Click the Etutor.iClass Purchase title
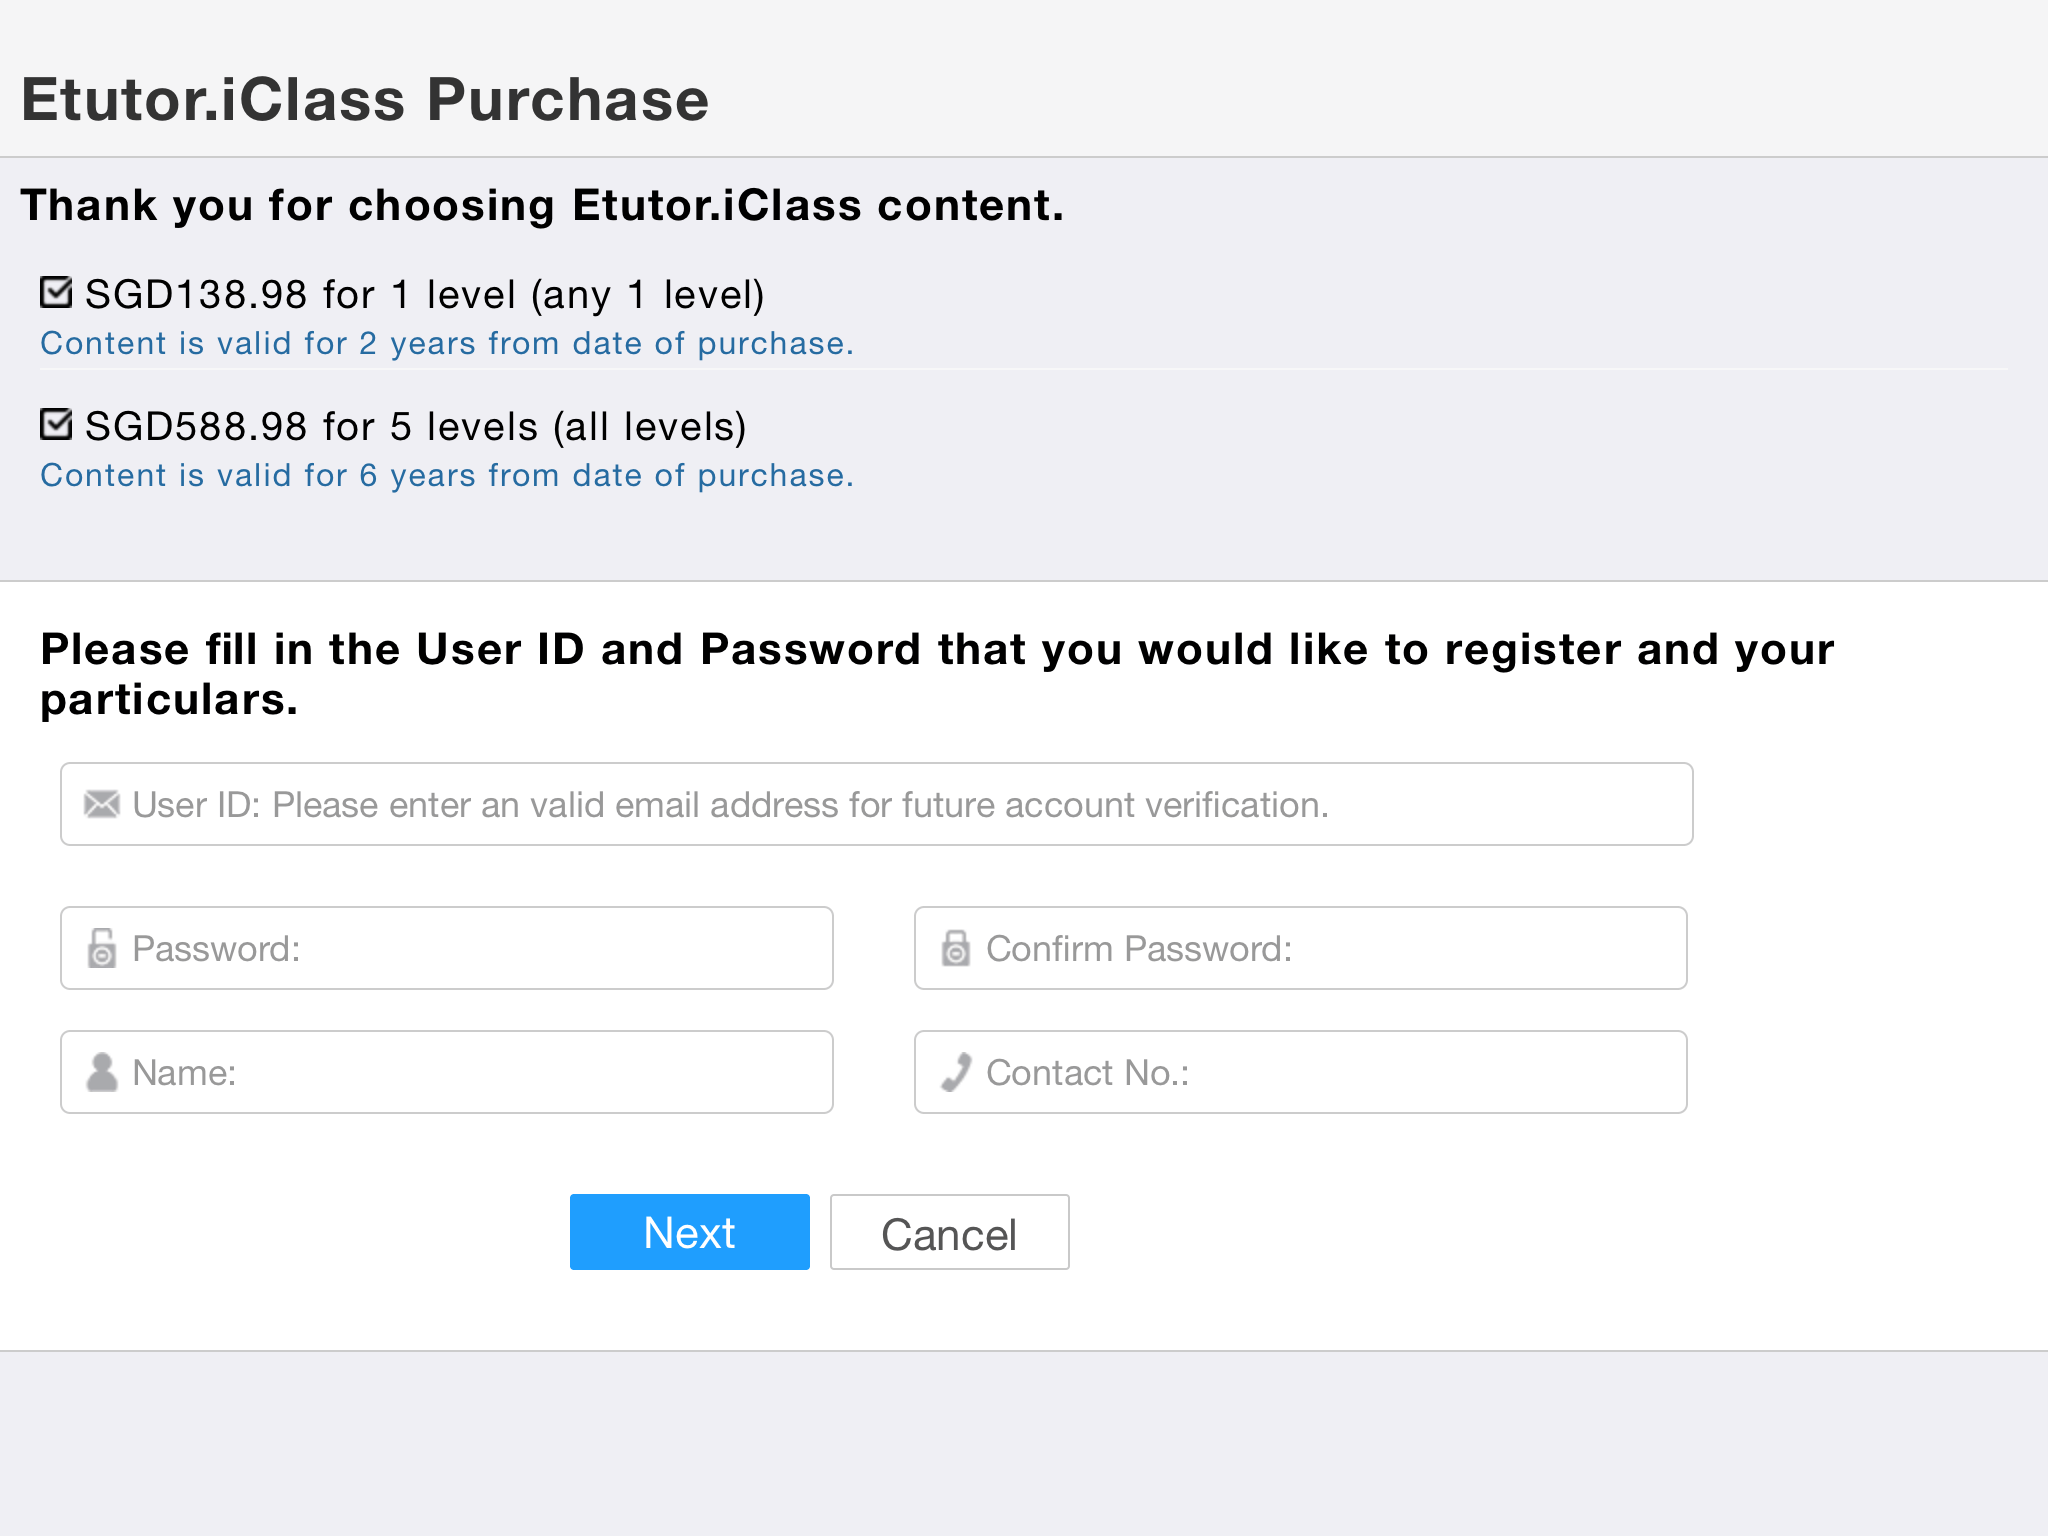This screenshot has height=1536, width=2048. 365,99
